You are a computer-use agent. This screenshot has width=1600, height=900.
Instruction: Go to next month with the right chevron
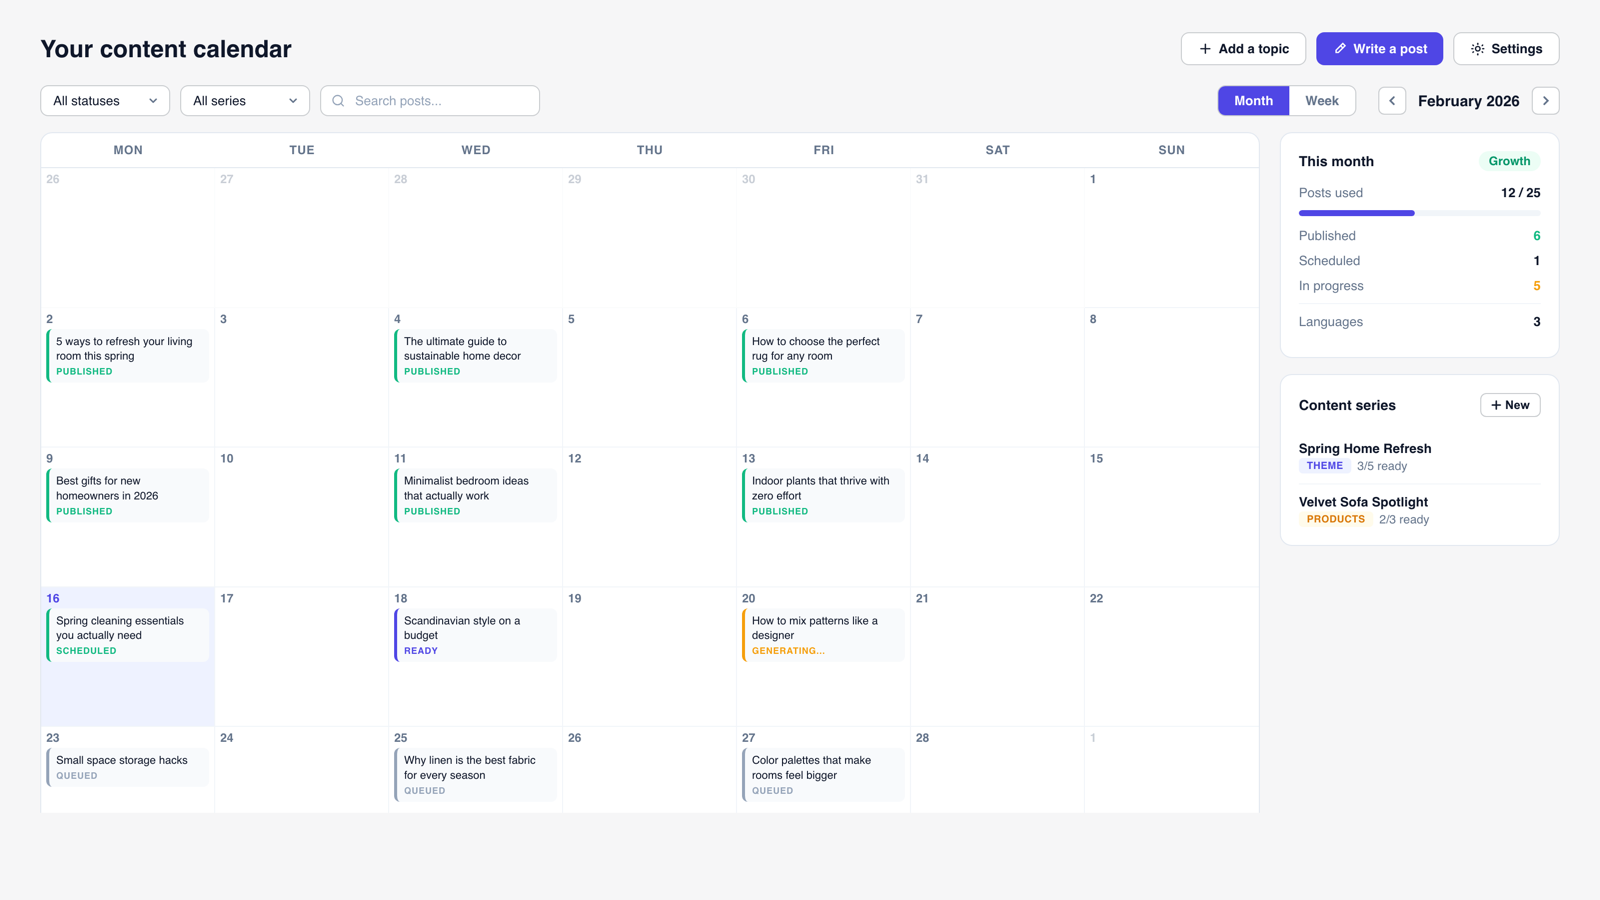coord(1546,100)
